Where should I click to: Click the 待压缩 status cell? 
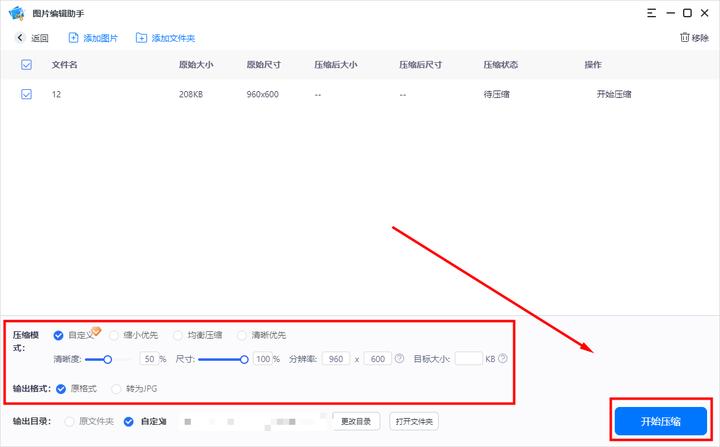pos(496,94)
